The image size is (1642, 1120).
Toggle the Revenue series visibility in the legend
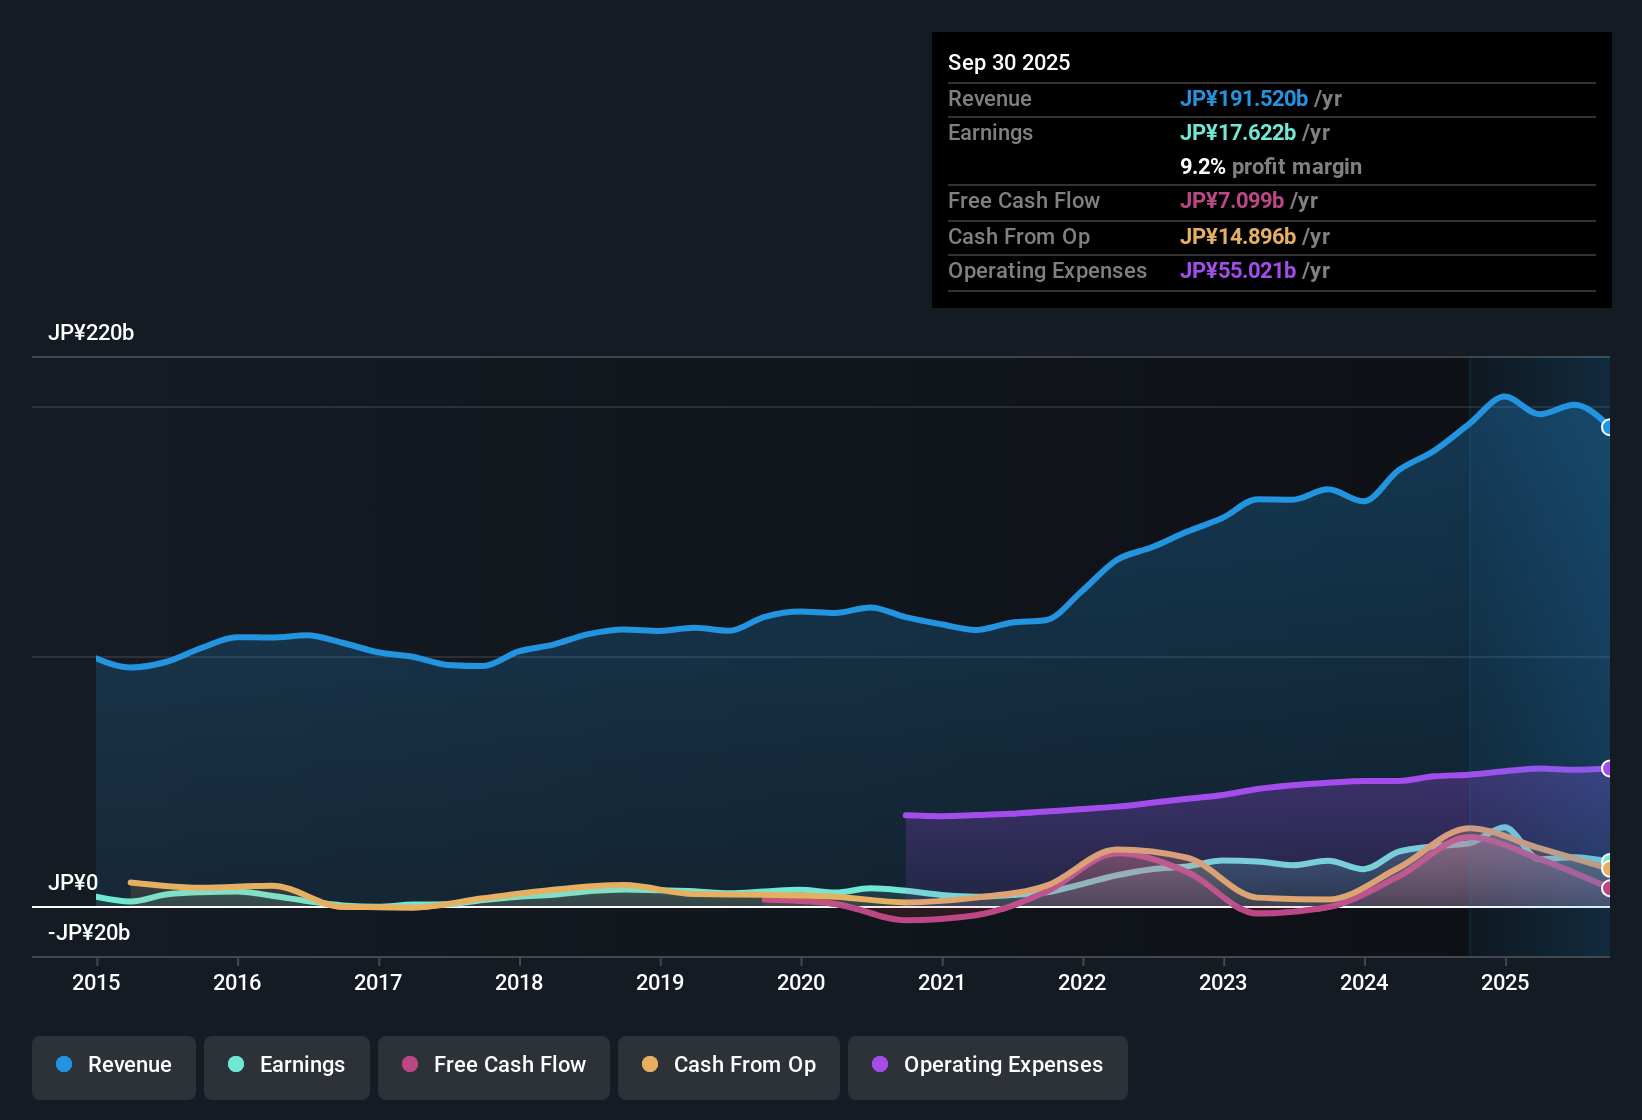coord(113,1065)
